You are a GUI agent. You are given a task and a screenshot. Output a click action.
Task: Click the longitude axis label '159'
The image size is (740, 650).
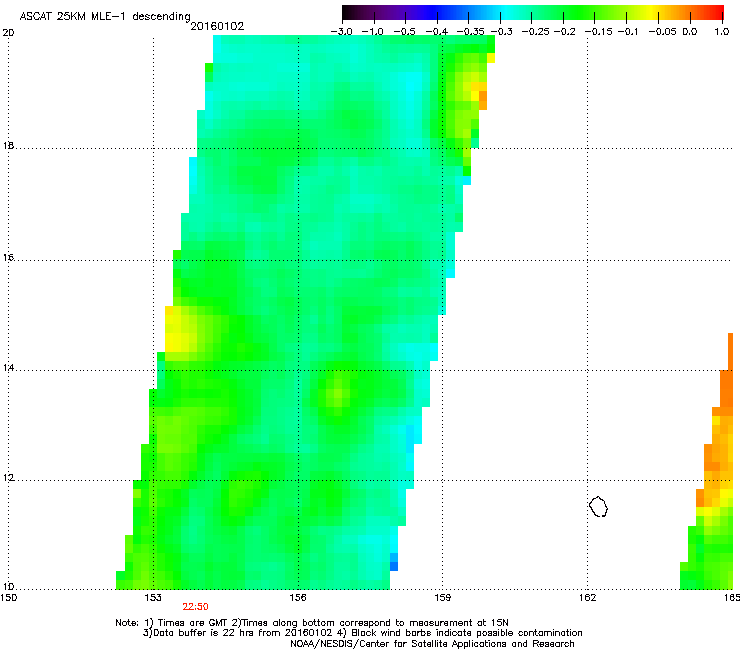[442, 598]
